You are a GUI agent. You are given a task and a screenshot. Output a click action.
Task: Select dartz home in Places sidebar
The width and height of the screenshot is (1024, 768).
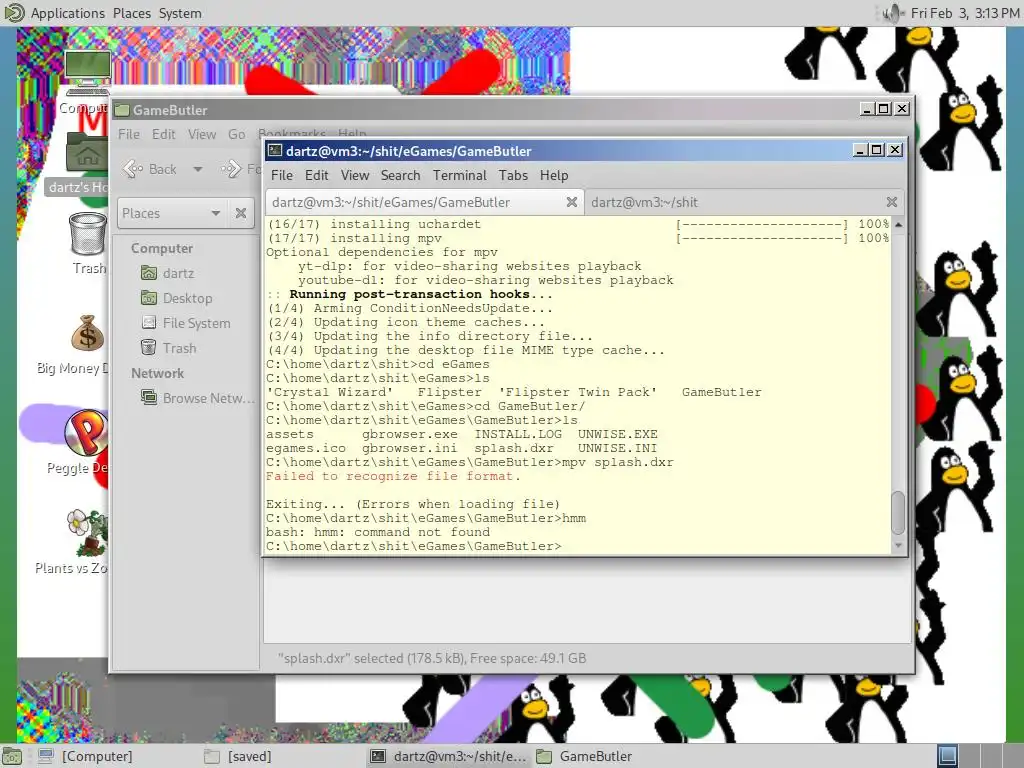click(168, 273)
